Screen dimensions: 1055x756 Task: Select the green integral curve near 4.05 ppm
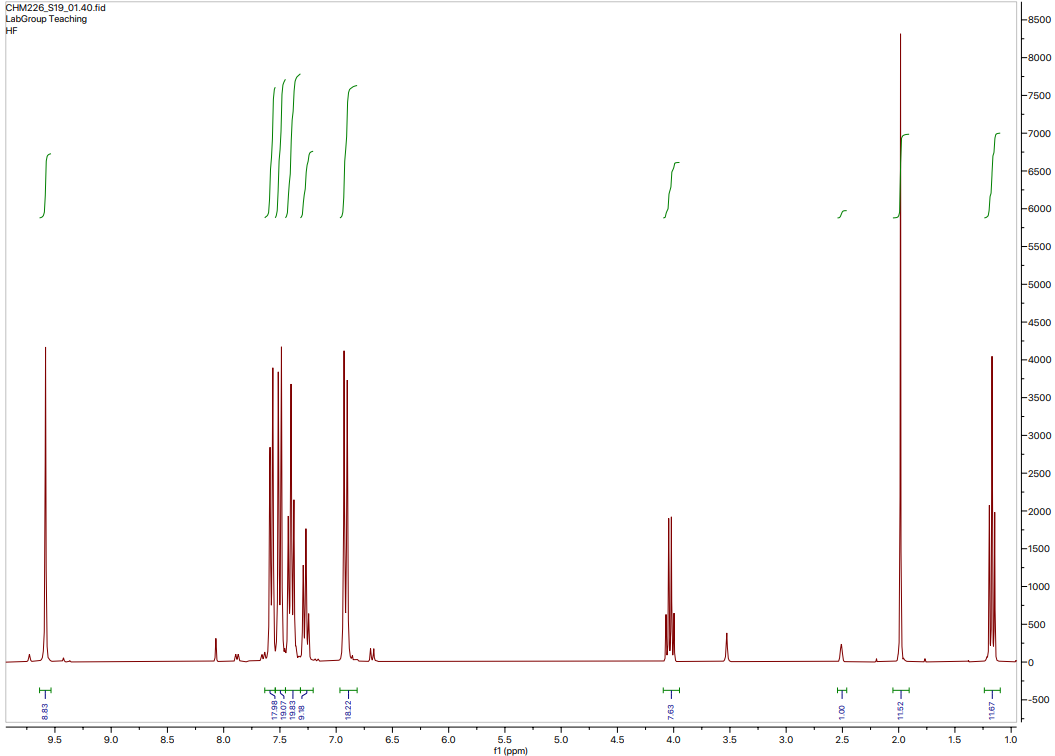671,190
